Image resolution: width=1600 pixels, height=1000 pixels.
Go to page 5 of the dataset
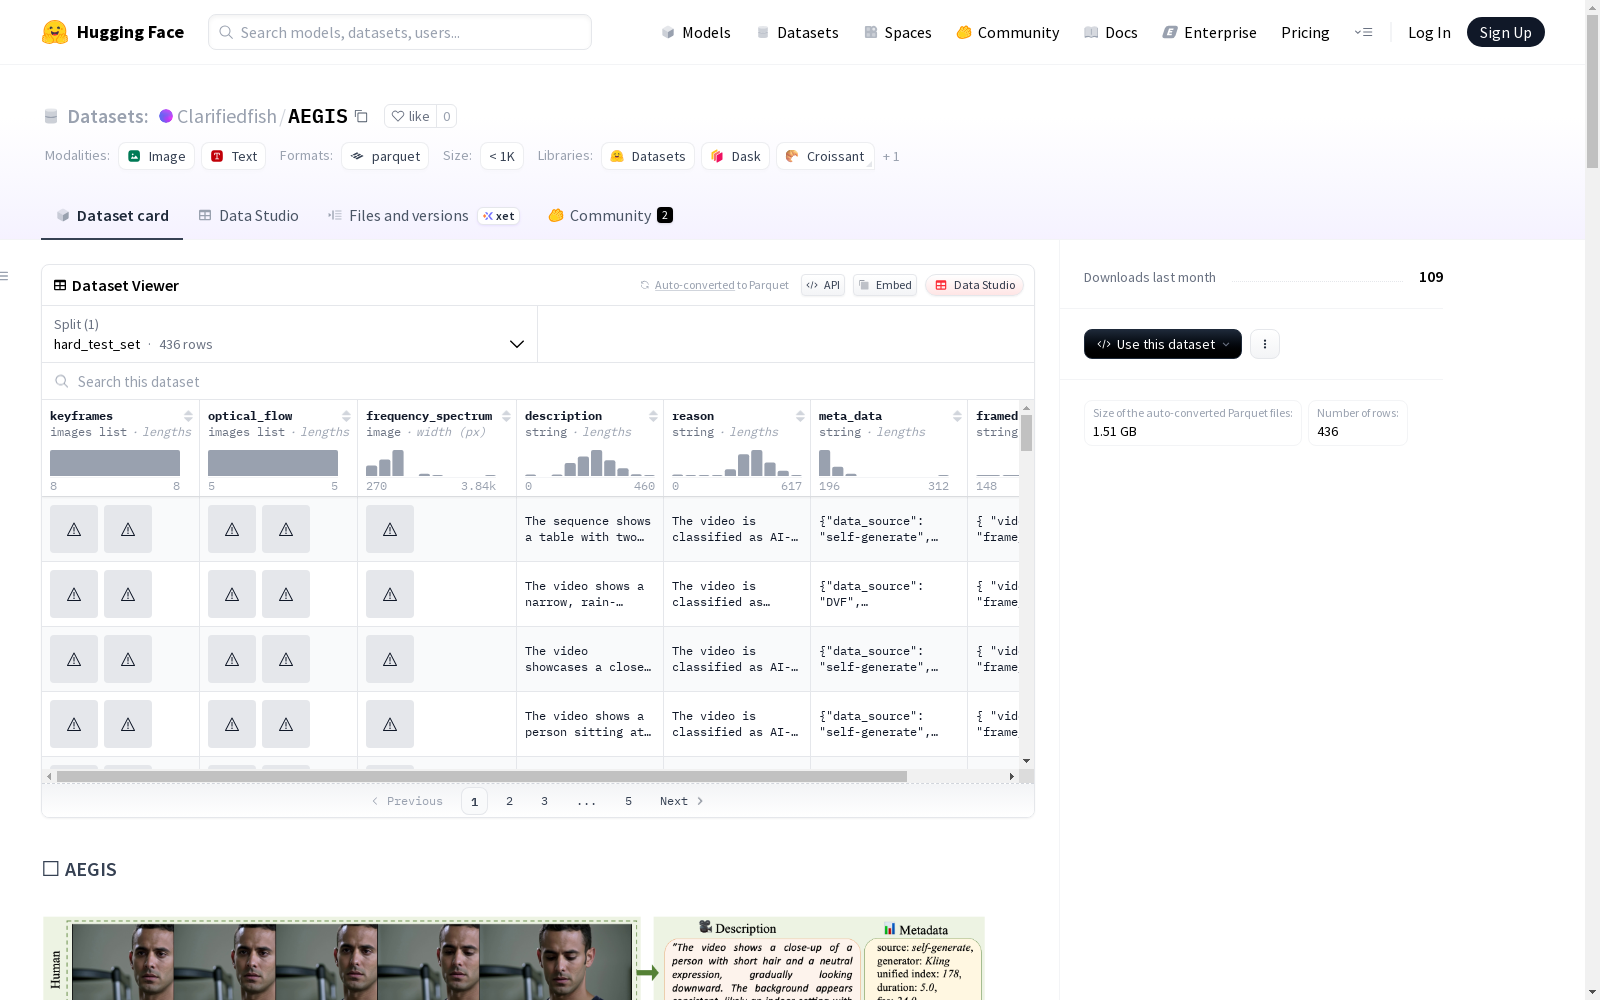(x=629, y=801)
